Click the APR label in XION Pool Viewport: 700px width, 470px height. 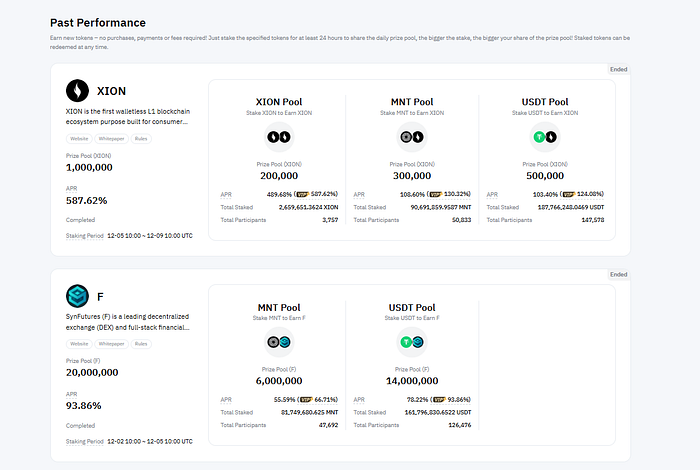pos(226,195)
